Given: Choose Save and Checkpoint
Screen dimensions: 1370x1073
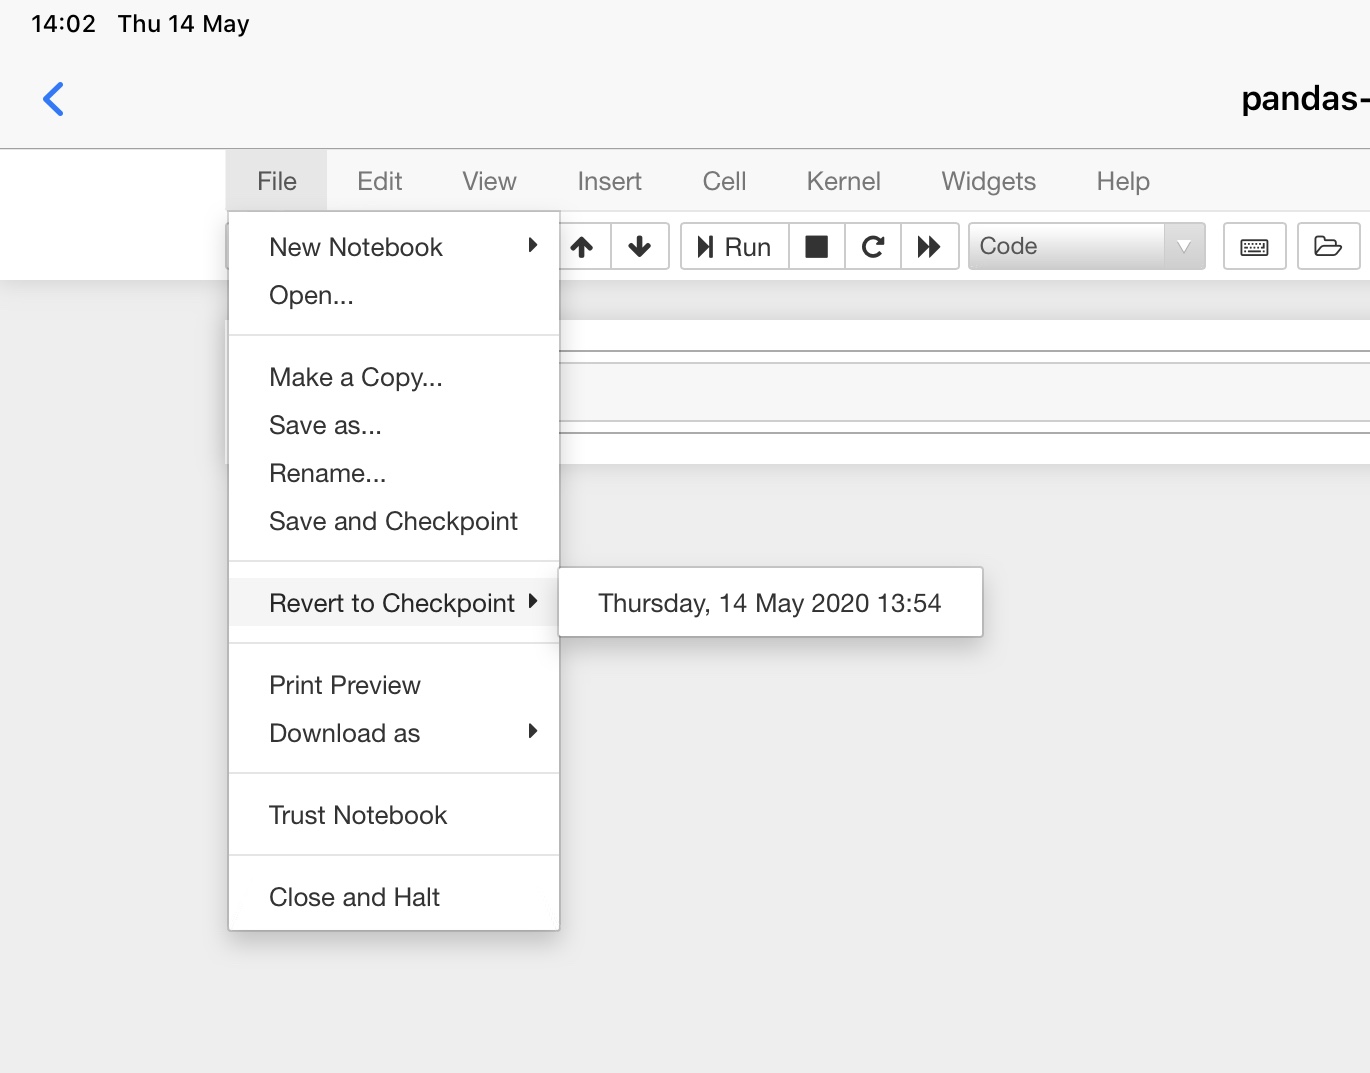Looking at the screenshot, I should 393,521.
